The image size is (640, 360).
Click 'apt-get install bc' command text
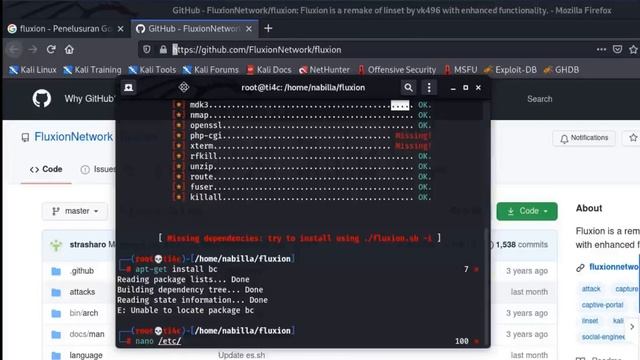176,269
